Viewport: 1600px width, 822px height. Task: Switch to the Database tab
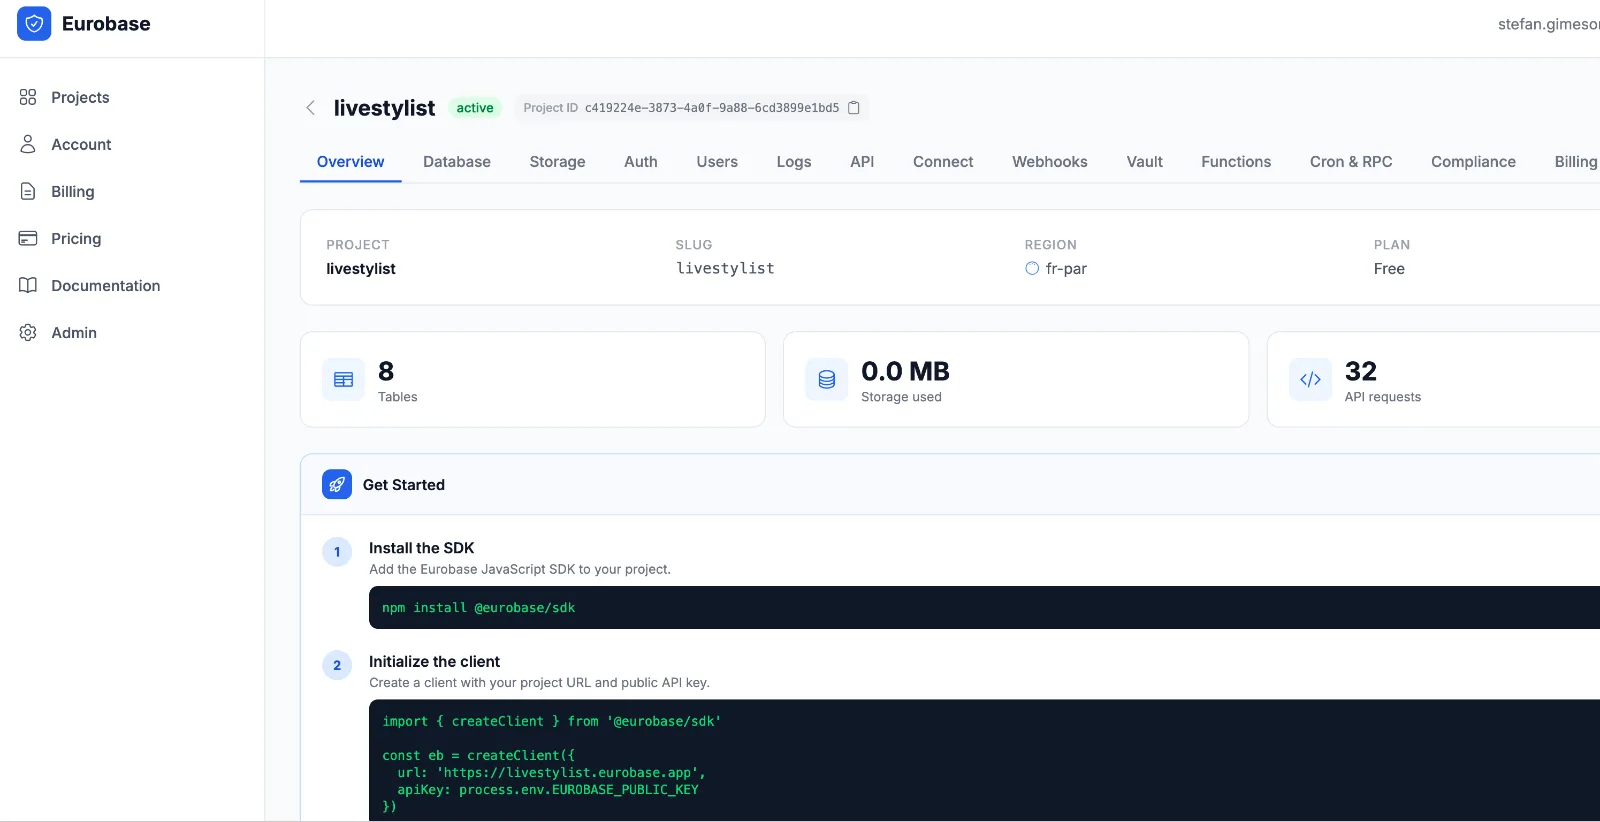(457, 162)
